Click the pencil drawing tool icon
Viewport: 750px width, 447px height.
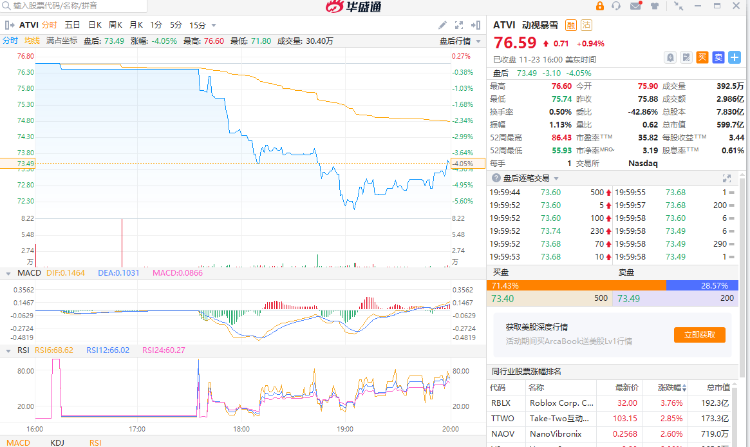443,23
